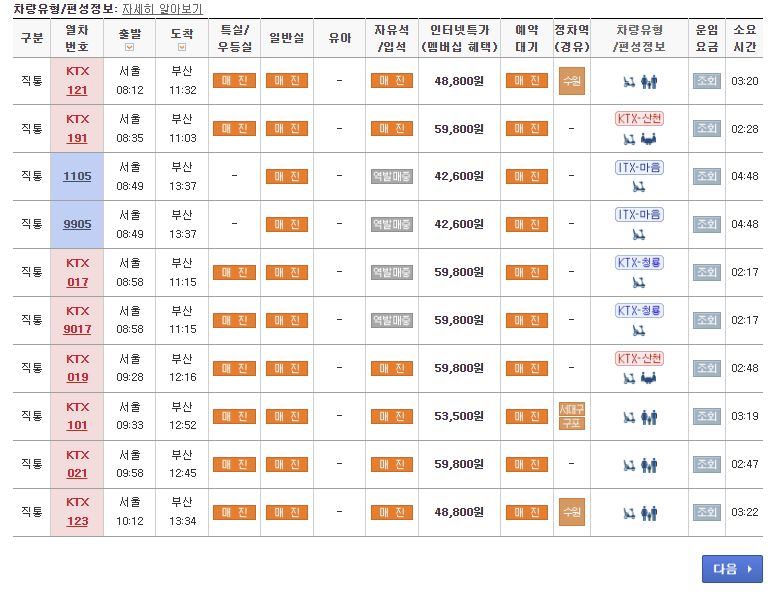Screen dimensions: 775x595
Task: Click ITX-마음 badge for train 1105
Action: pos(639,168)
